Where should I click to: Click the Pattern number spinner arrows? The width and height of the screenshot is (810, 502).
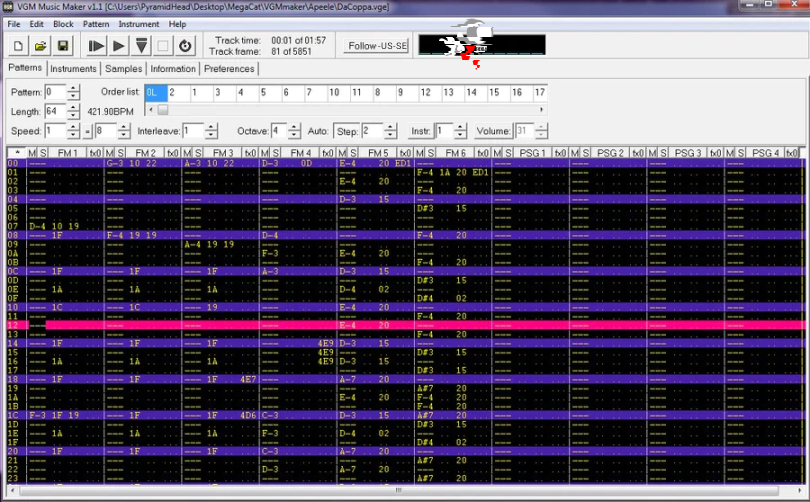pyautogui.click(x=74, y=92)
